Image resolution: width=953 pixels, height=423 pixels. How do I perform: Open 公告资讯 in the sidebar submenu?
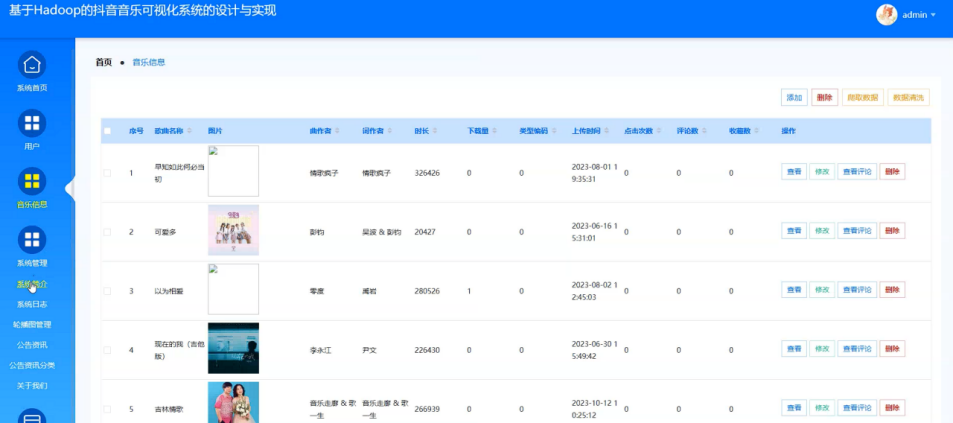click(32, 345)
